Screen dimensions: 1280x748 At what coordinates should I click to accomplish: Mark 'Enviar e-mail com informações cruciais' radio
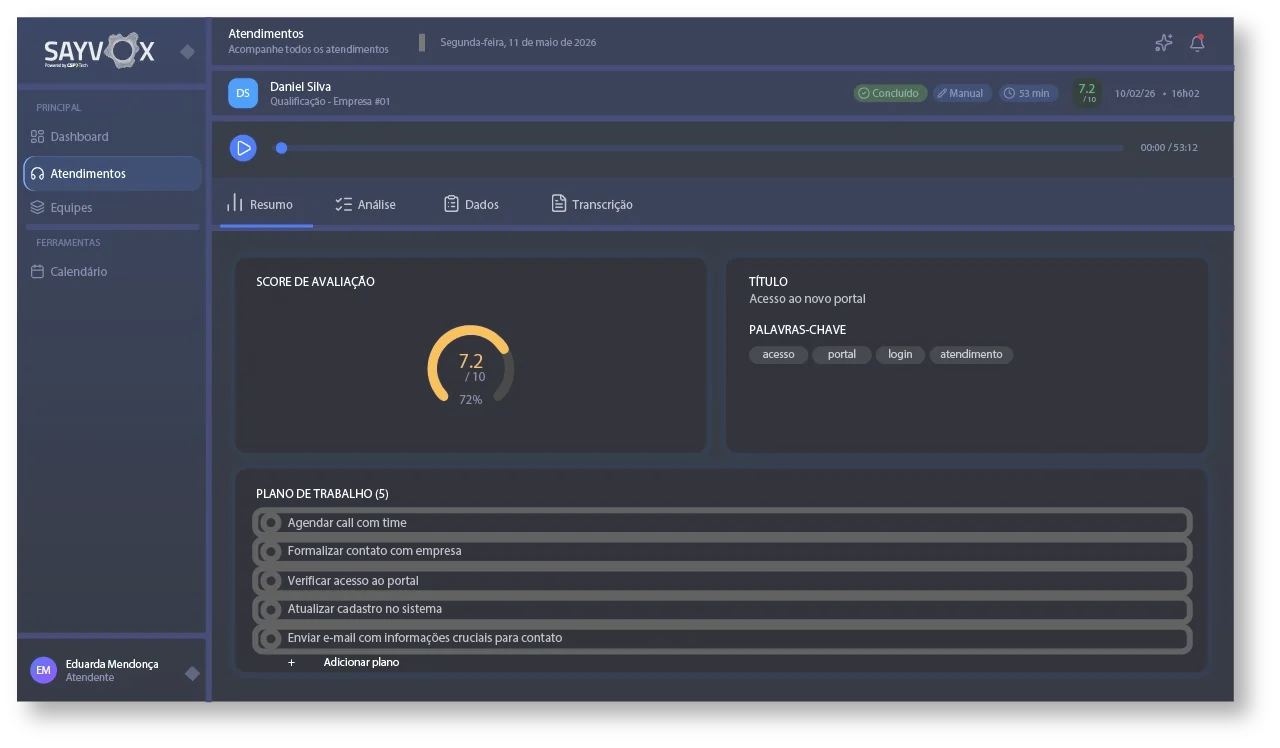(270, 638)
